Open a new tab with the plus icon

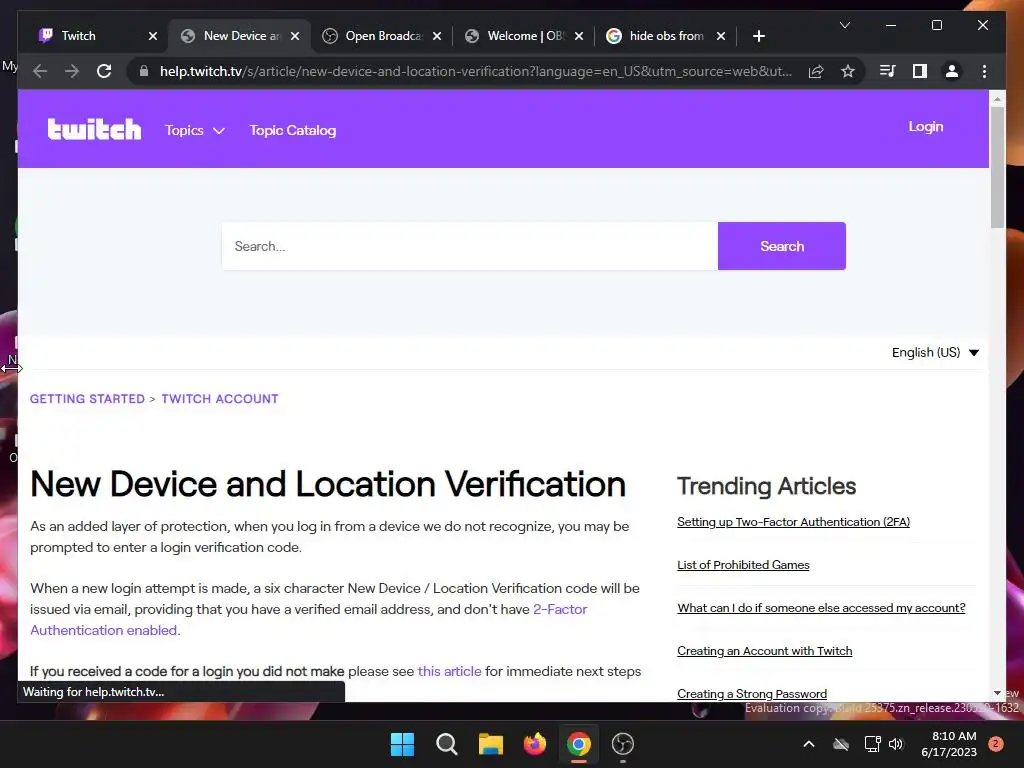[x=758, y=36]
